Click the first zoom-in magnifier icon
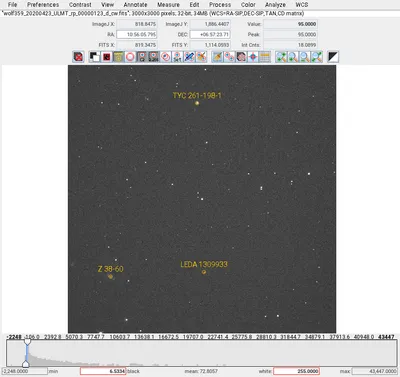This screenshot has height=377, width=400. click(x=281, y=57)
